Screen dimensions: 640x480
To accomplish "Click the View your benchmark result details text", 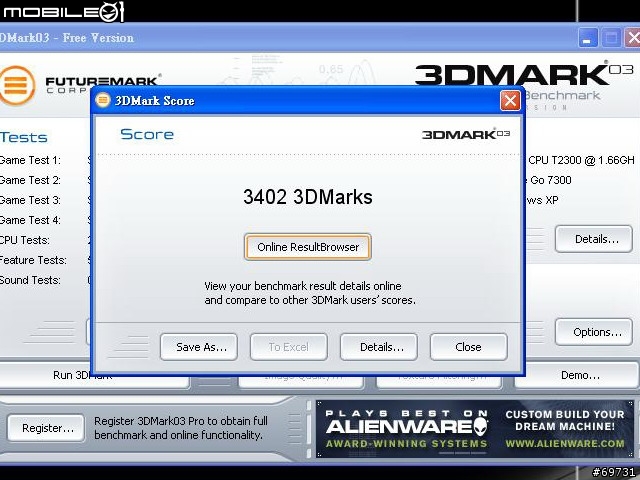I will coord(310,293).
